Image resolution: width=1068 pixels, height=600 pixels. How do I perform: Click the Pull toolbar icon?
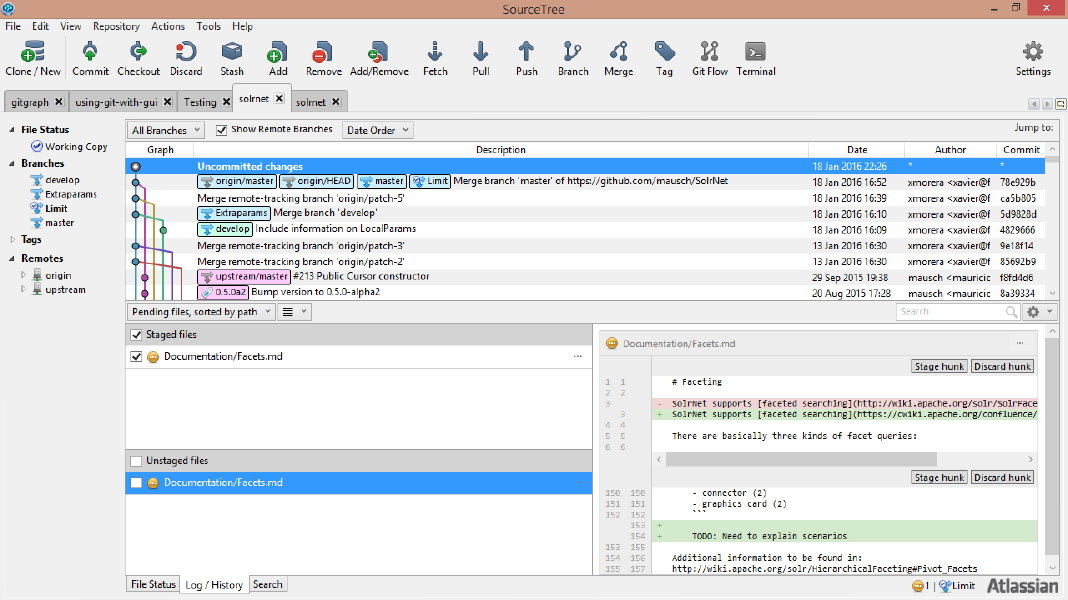point(480,58)
